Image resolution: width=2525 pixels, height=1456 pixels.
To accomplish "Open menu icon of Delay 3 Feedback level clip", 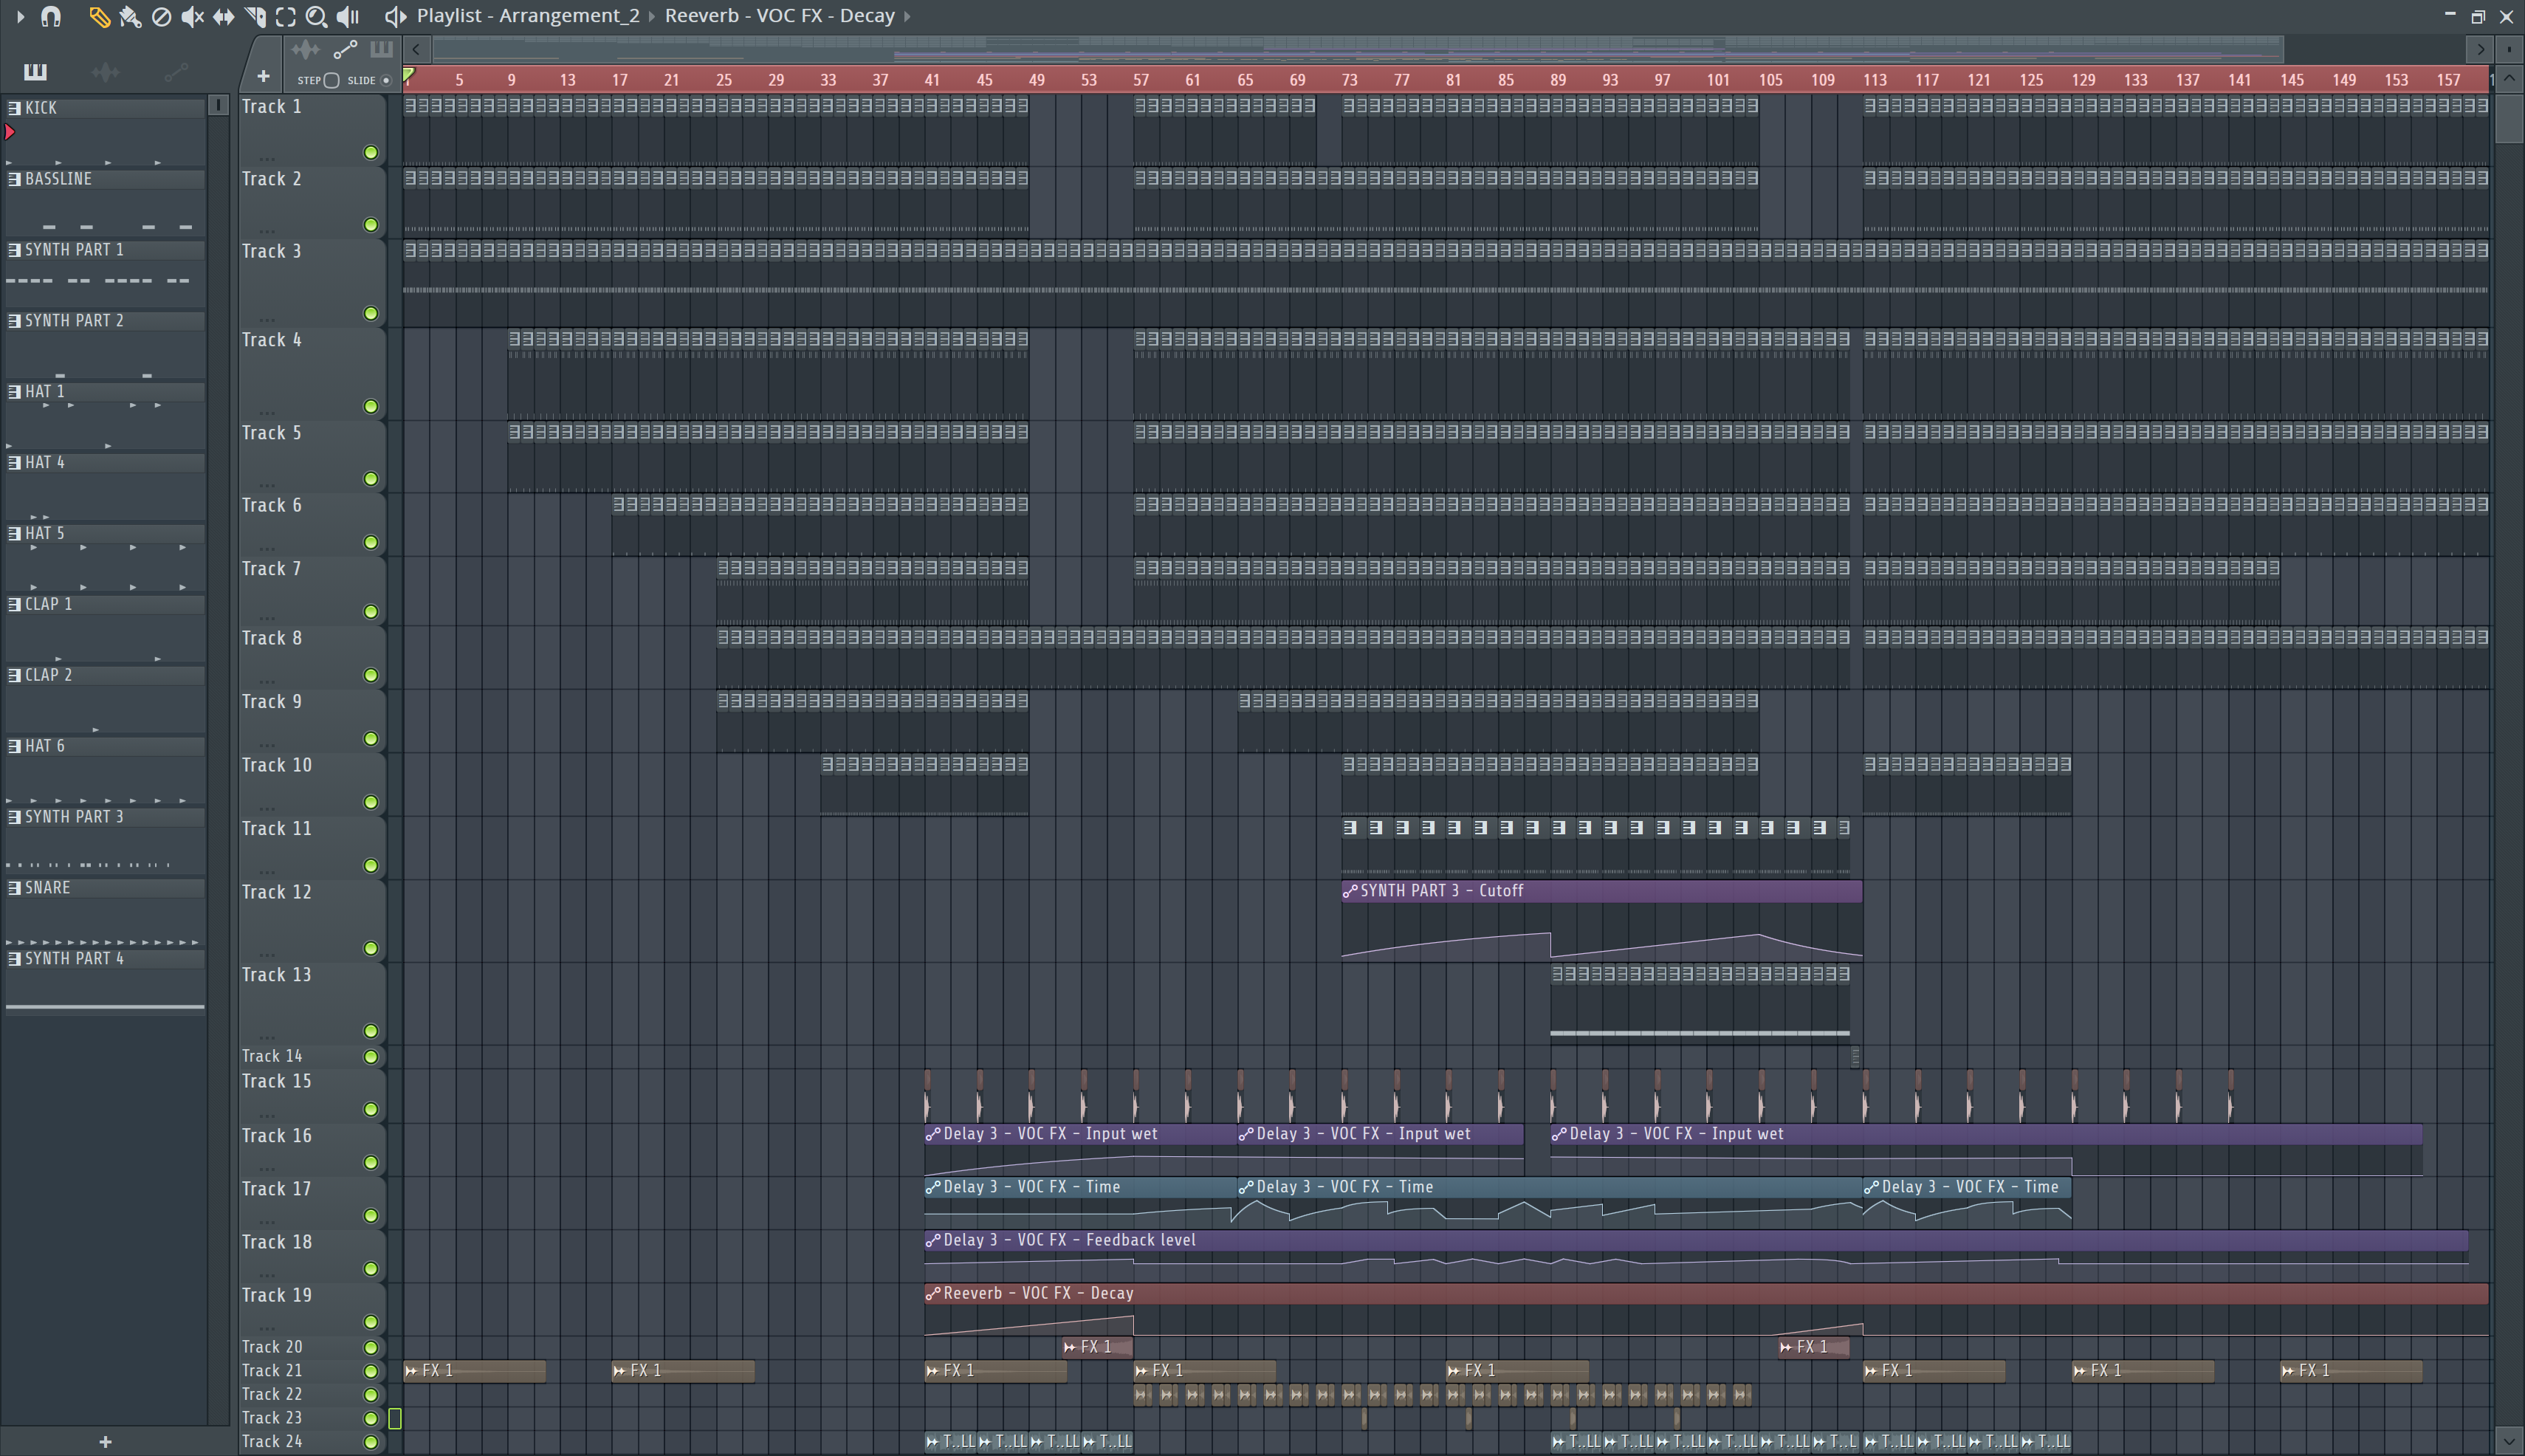I will point(933,1241).
